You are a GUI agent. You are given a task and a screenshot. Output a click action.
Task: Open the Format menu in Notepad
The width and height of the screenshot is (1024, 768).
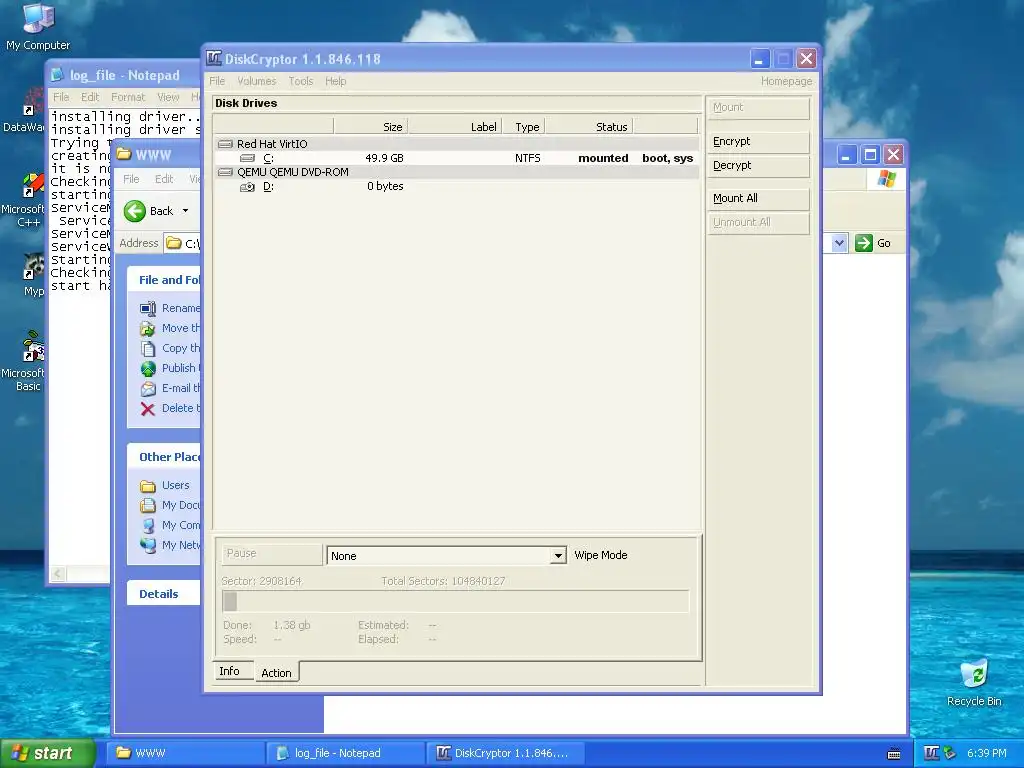(128, 97)
